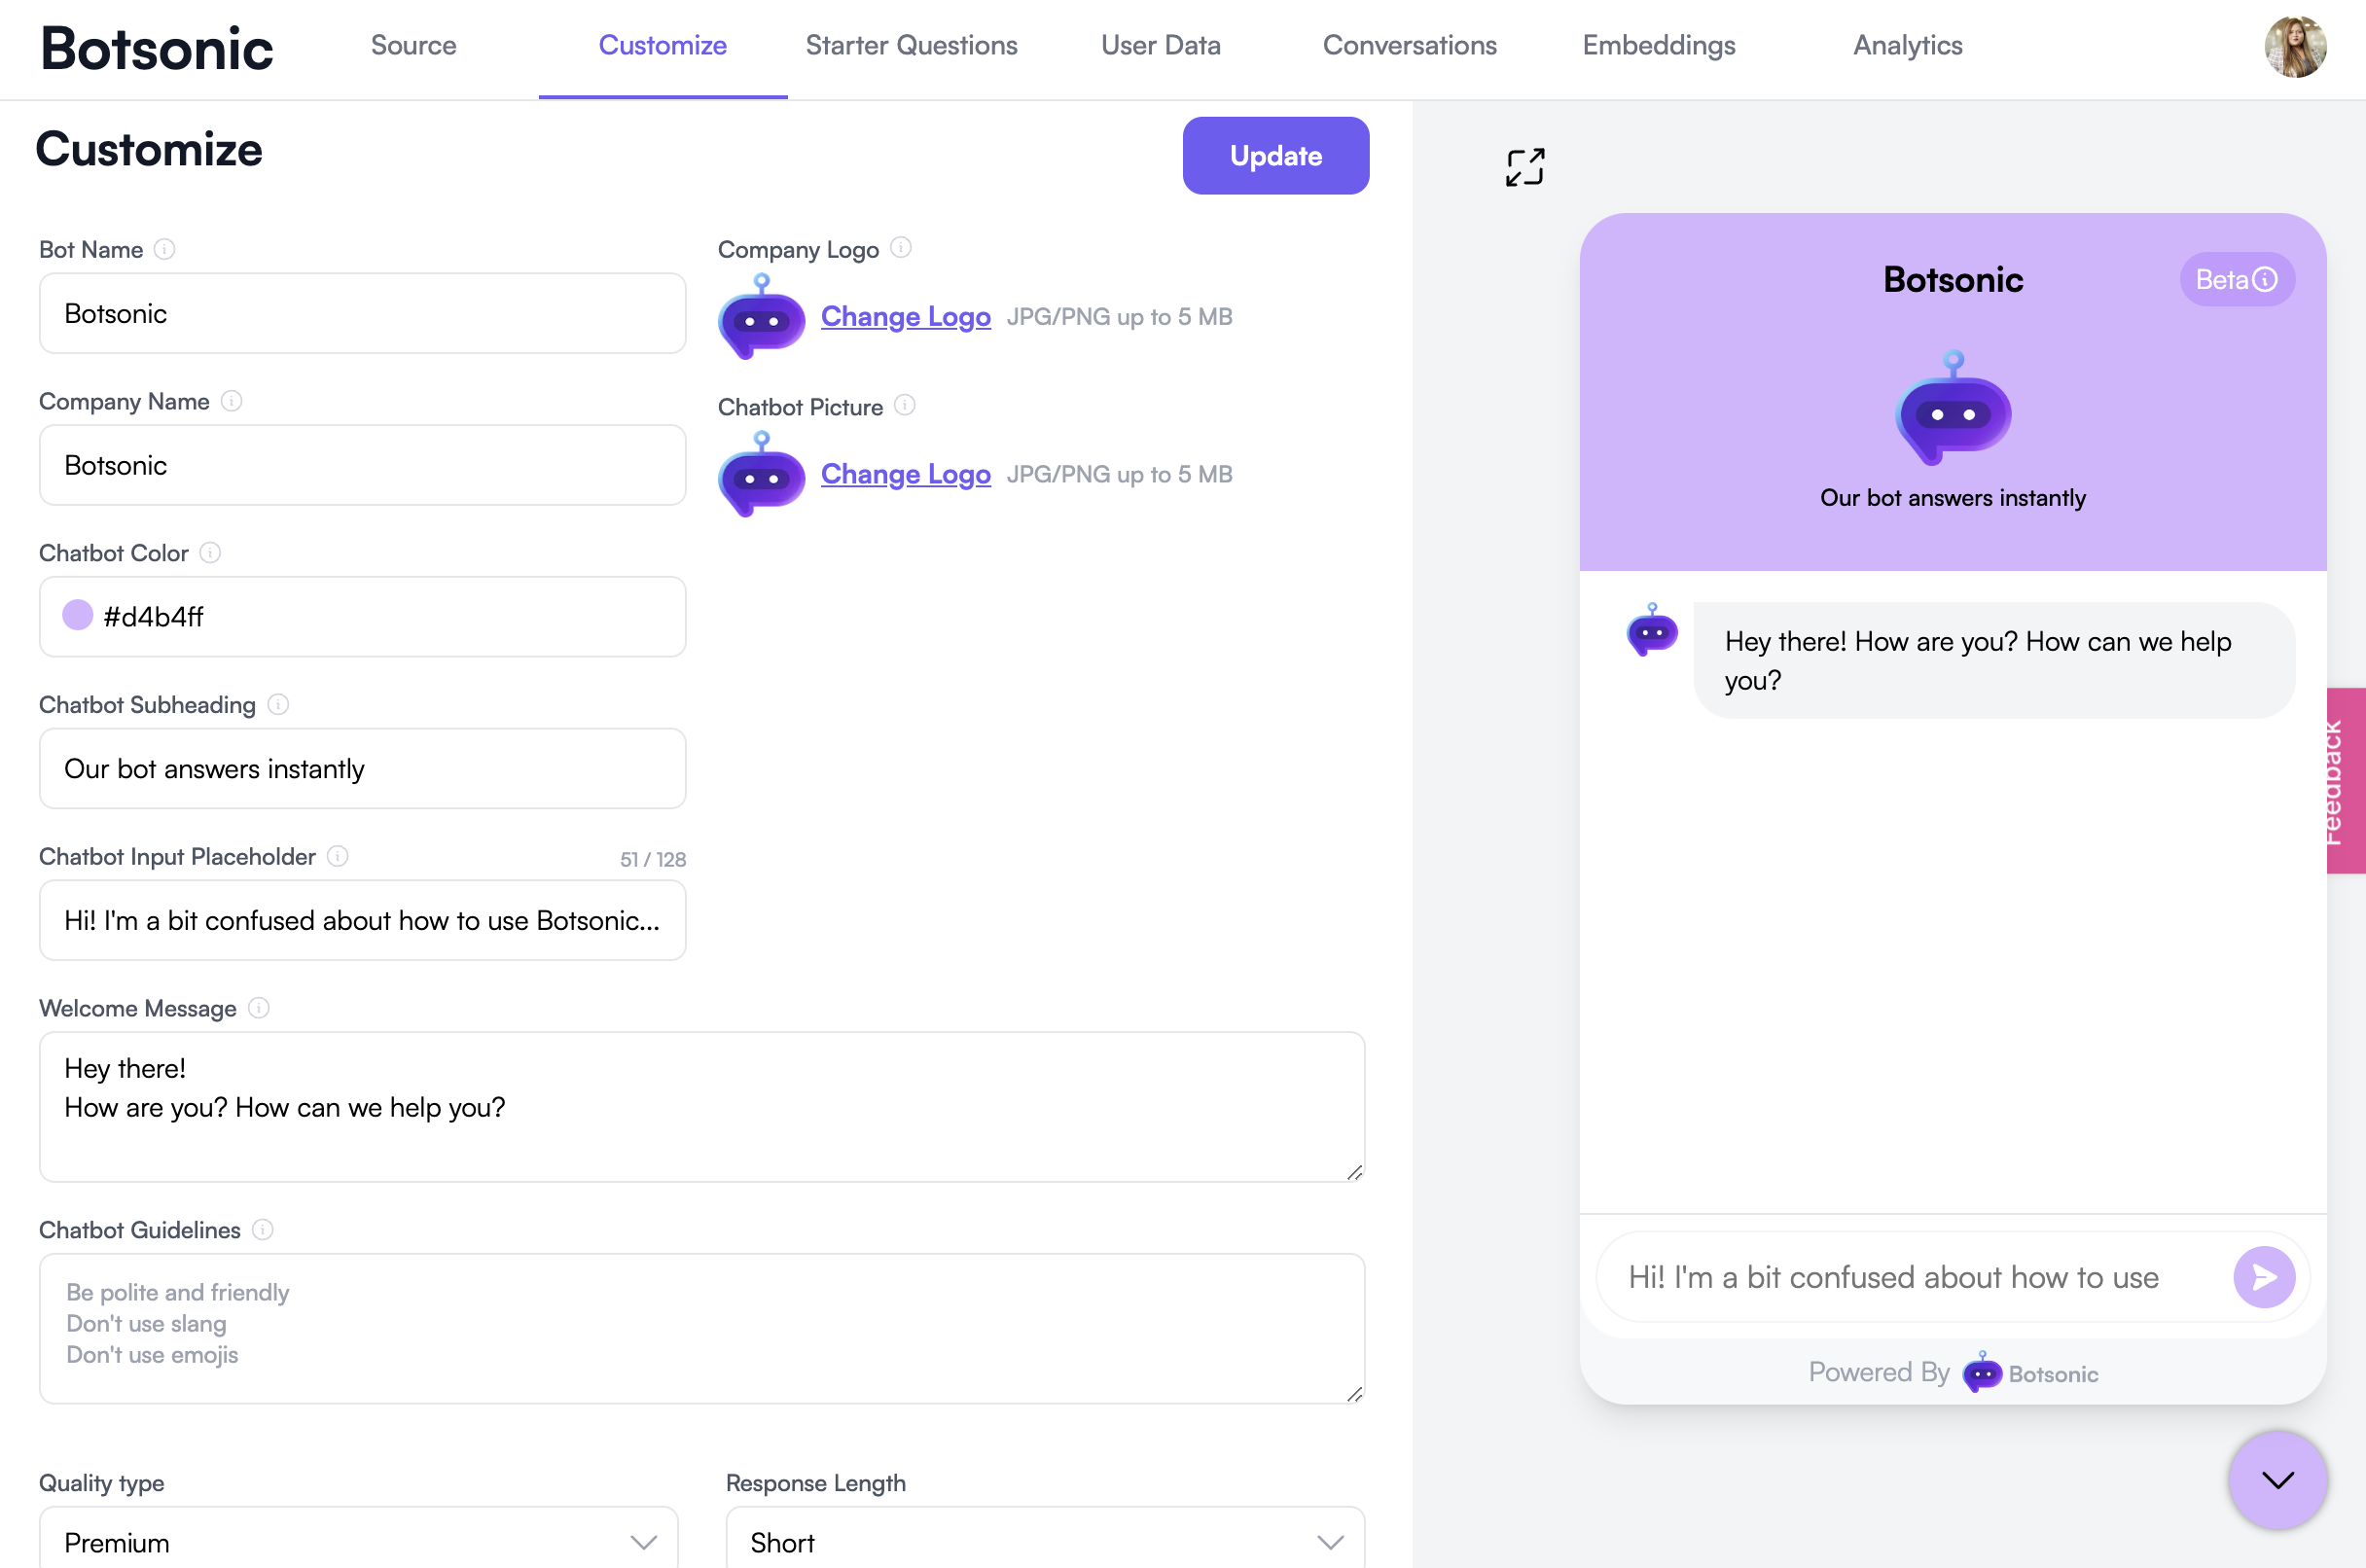Select the chatbot color swatch #d4b4ff
This screenshot has width=2366, height=1568.
pyautogui.click(x=77, y=616)
